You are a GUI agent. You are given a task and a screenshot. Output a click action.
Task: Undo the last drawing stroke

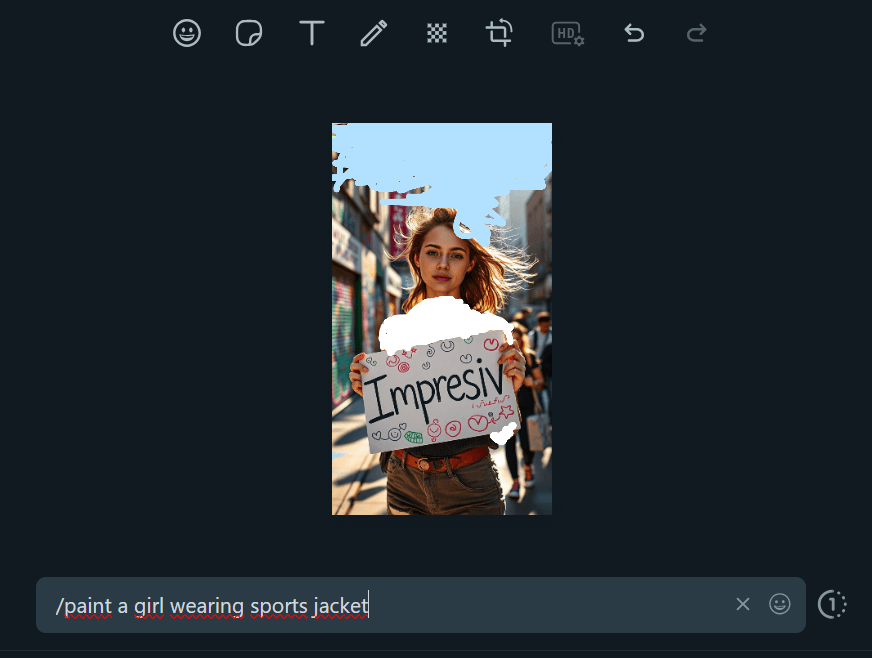(634, 33)
